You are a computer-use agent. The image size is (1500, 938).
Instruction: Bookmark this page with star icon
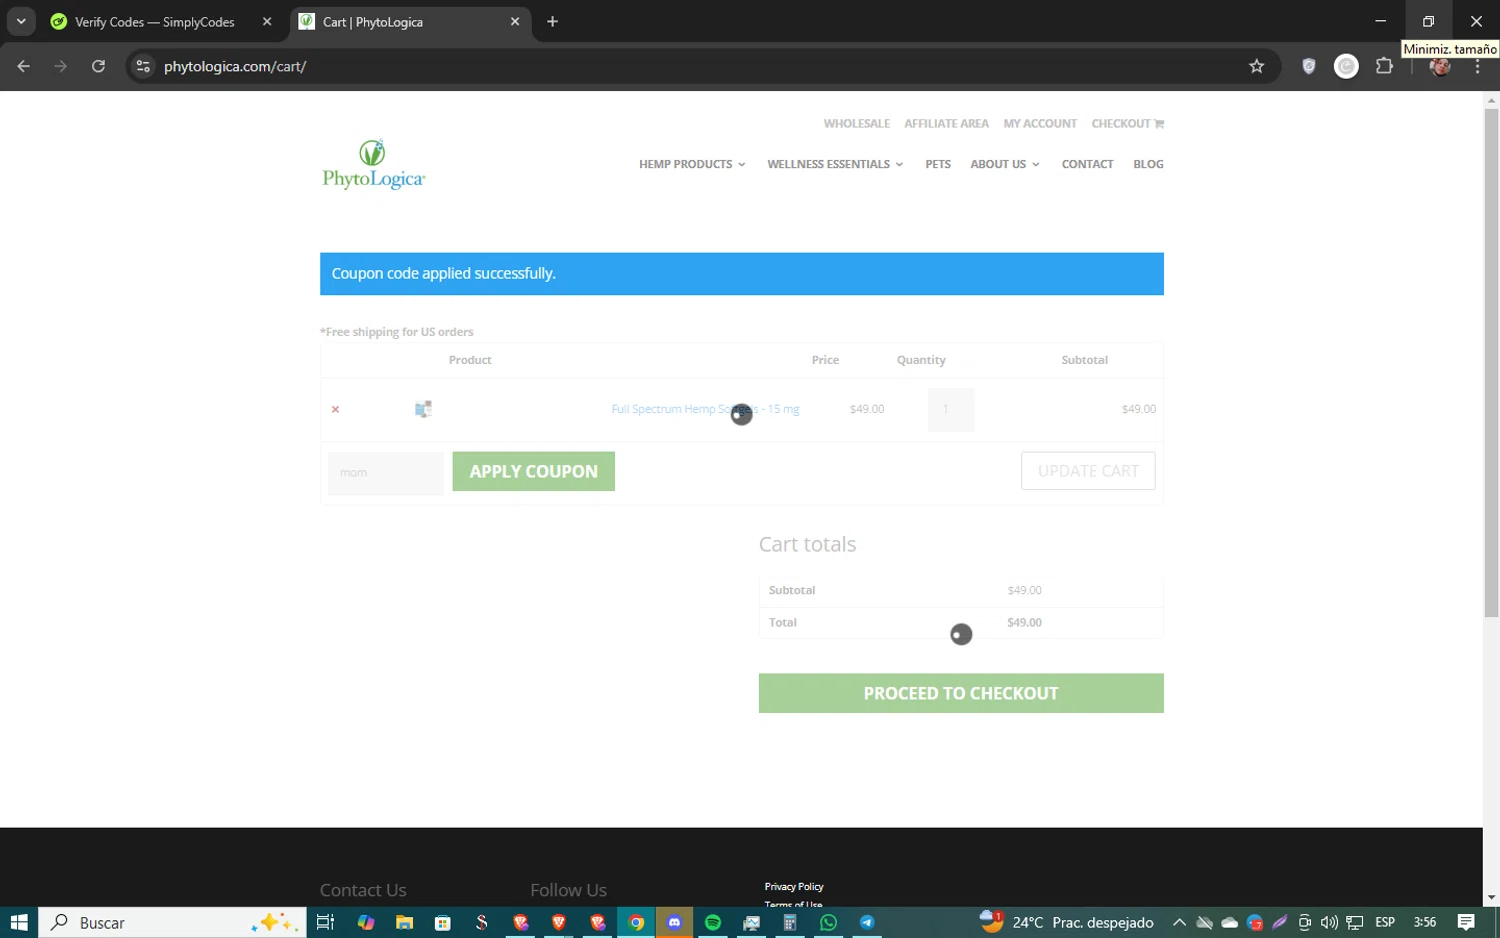(1256, 66)
